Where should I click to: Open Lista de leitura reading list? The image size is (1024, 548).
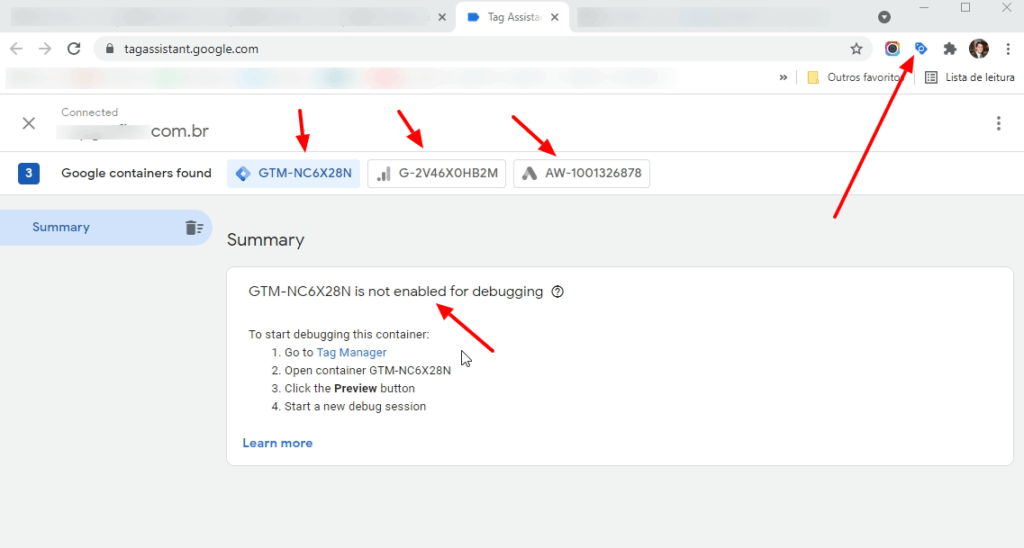[x=970, y=77]
